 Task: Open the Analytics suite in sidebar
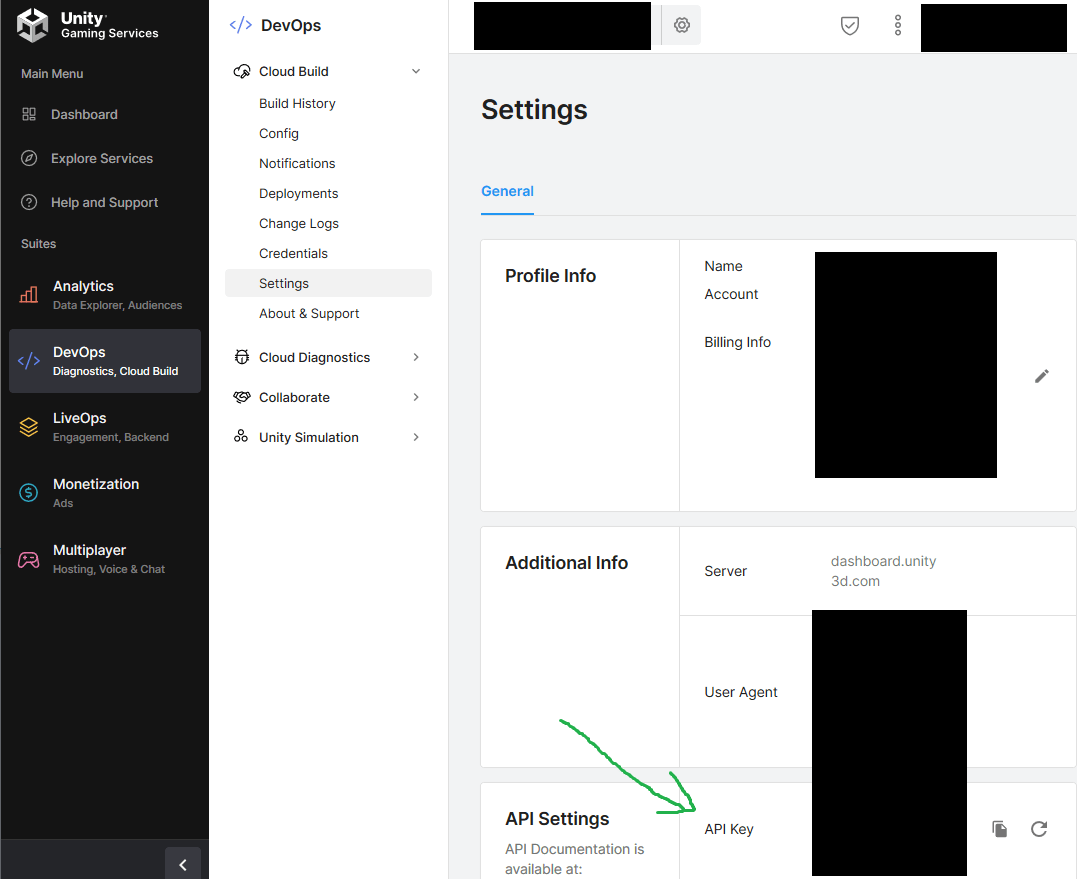(x=83, y=294)
